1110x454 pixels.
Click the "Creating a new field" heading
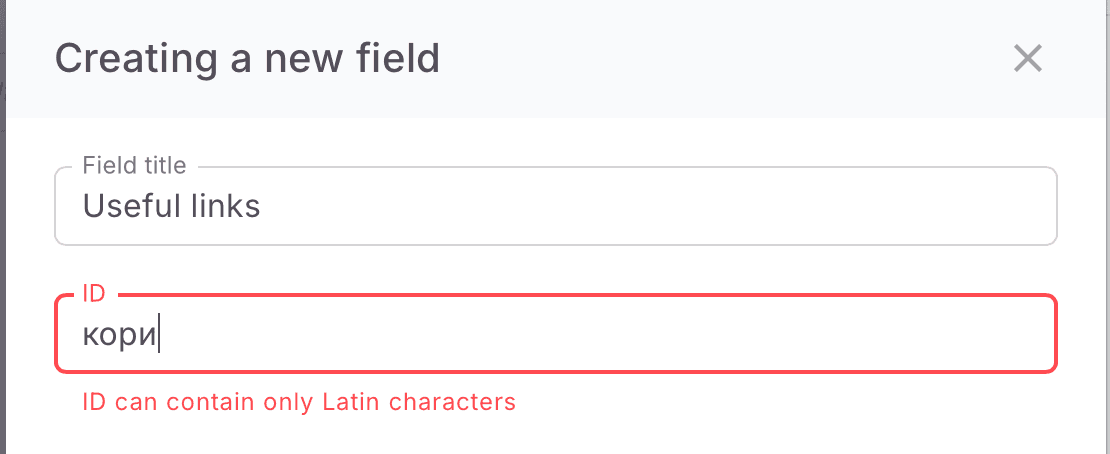click(x=247, y=59)
